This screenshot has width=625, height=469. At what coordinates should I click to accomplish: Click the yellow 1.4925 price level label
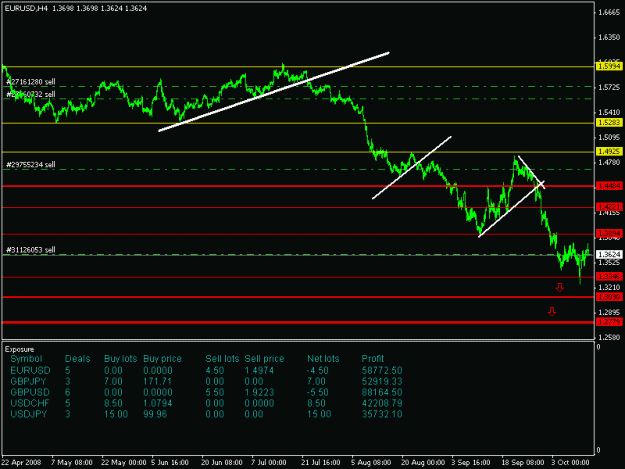click(609, 151)
